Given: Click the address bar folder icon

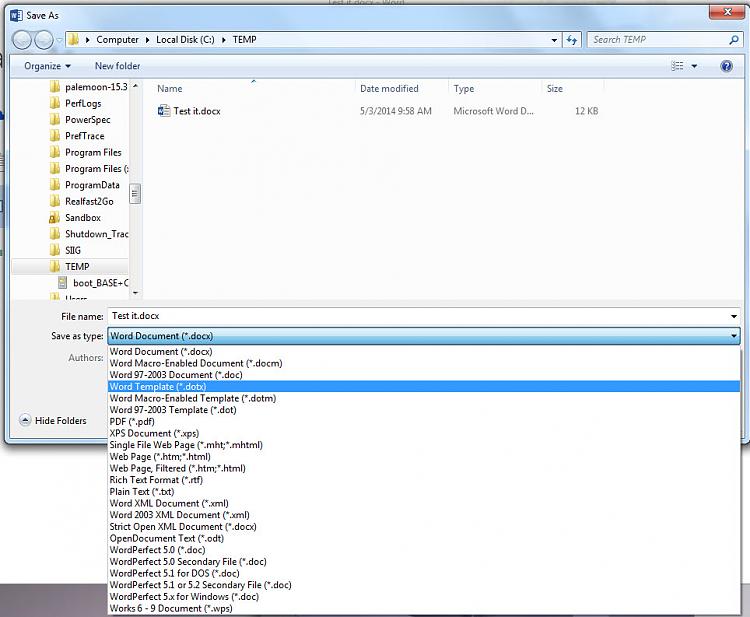Looking at the screenshot, I should click(x=73, y=40).
